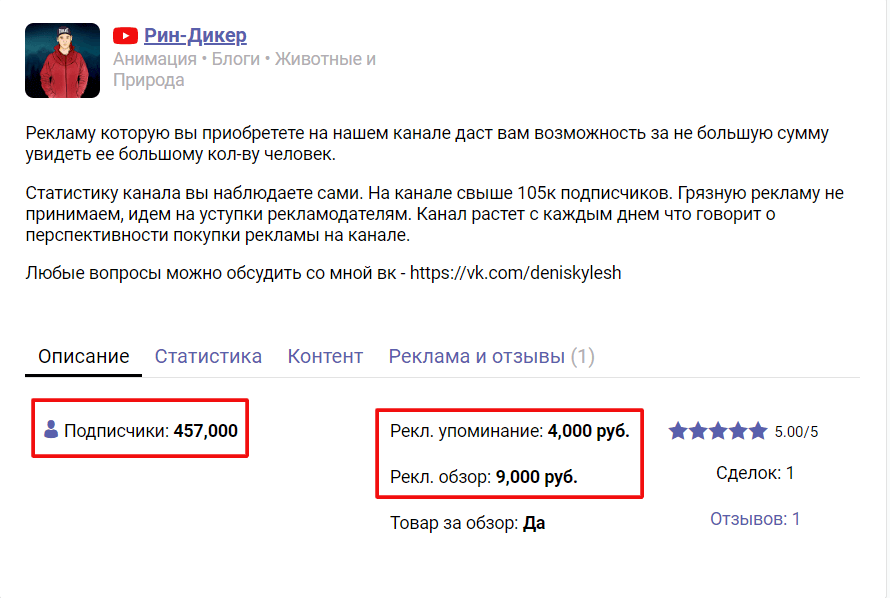The width and height of the screenshot is (890, 598).
Task: Click the 457,000 subscriber count
Action: click(x=206, y=431)
